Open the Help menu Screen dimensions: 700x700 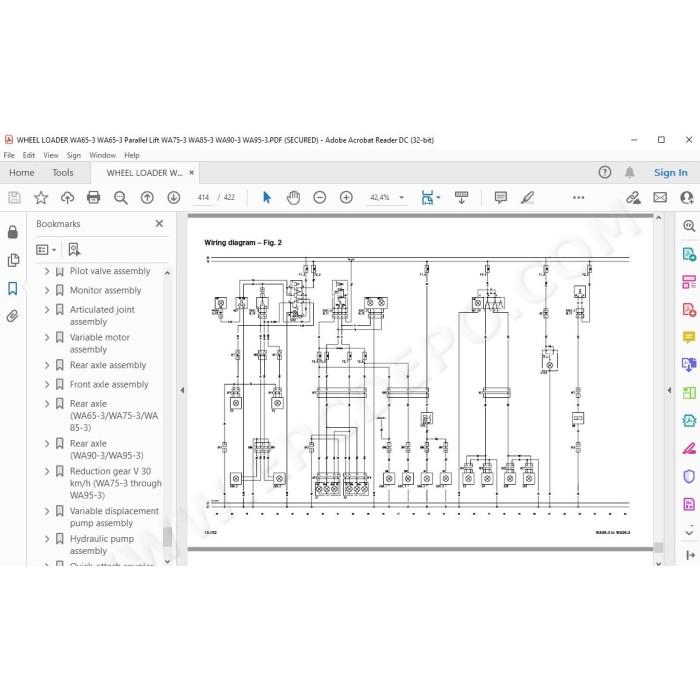tap(132, 155)
